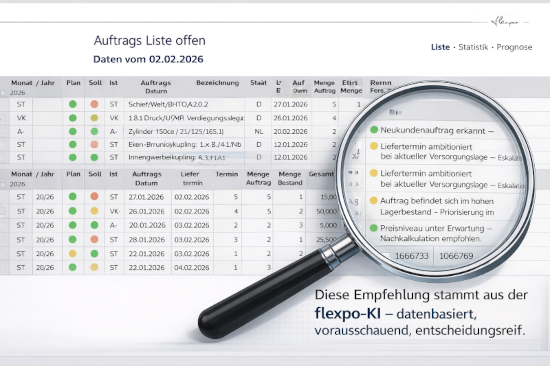The width and height of the screenshot is (550, 366).
Task: Click the green Soll dot in the lower-table row with Auftragsdatum 20.01.2026
Action: pyautogui.click(x=94, y=225)
